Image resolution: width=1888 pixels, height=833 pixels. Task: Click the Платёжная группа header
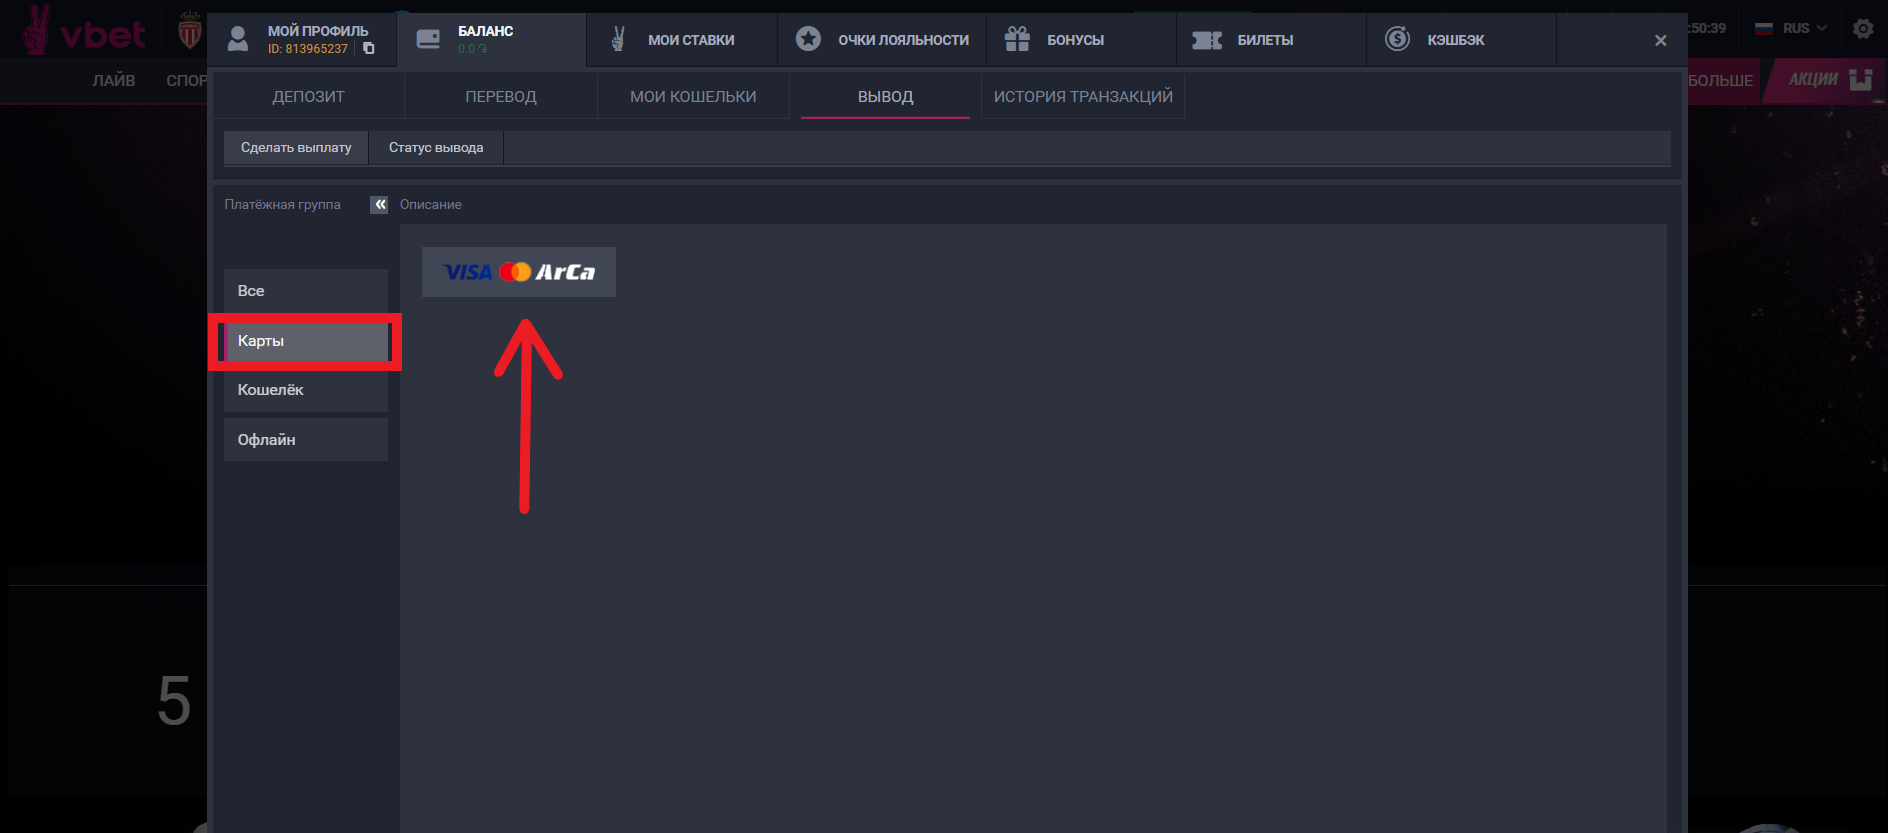click(x=282, y=204)
